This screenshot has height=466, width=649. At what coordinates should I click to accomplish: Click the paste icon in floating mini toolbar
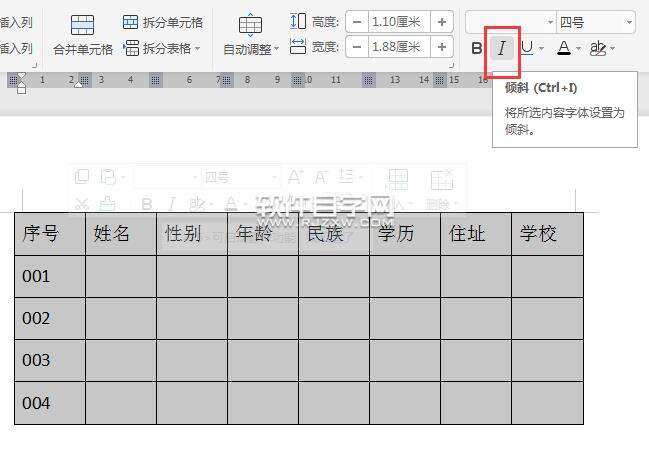108,177
